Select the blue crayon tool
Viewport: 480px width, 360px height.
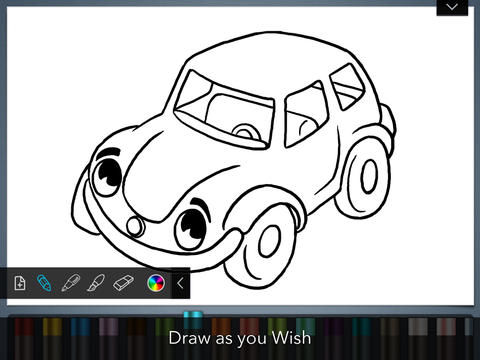(44, 283)
